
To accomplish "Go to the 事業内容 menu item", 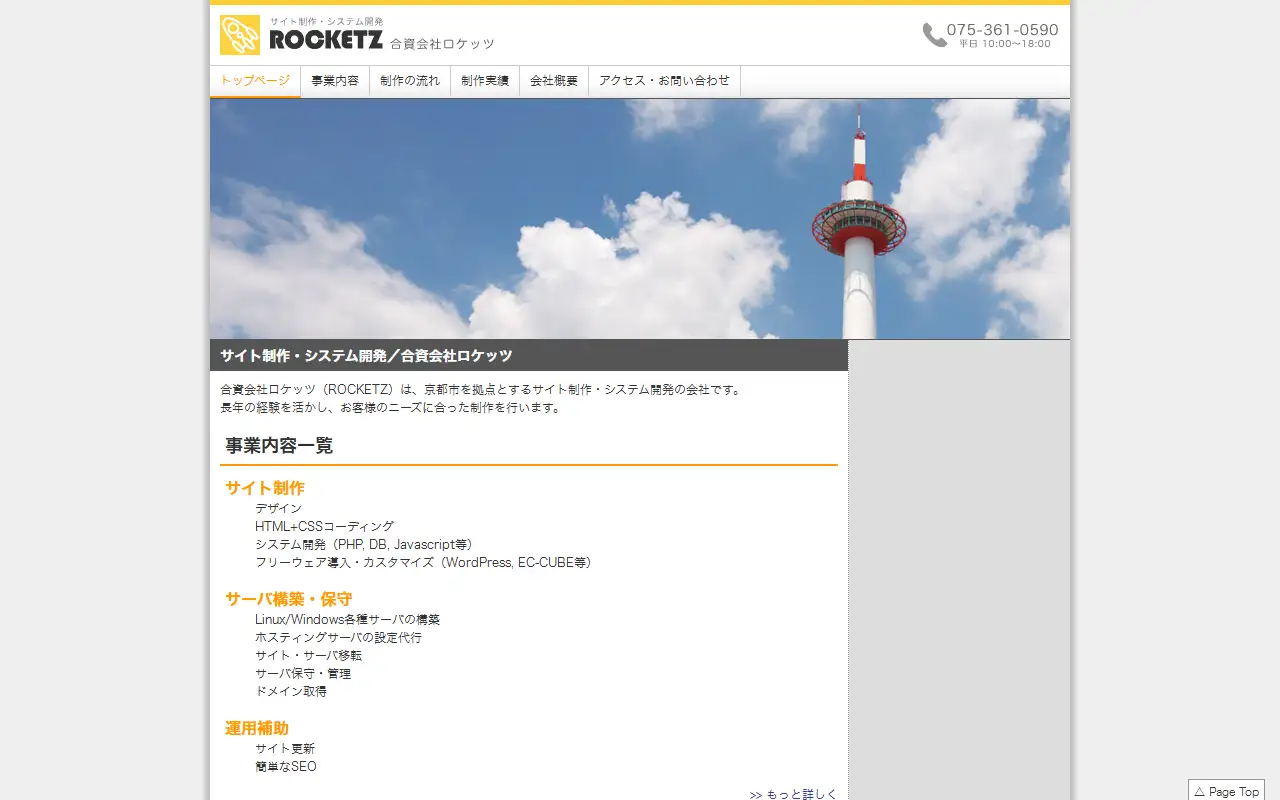I will pyautogui.click(x=335, y=81).
